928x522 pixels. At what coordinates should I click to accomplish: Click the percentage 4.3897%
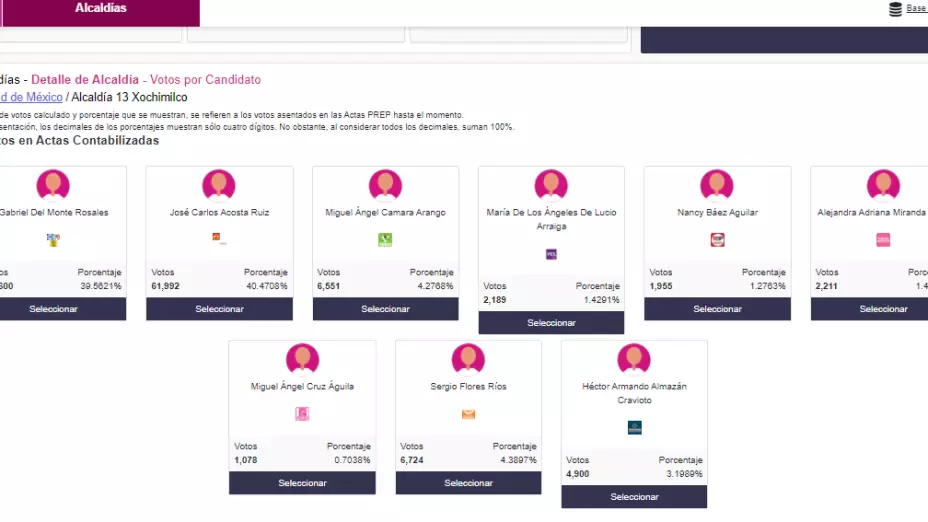click(x=518, y=460)
